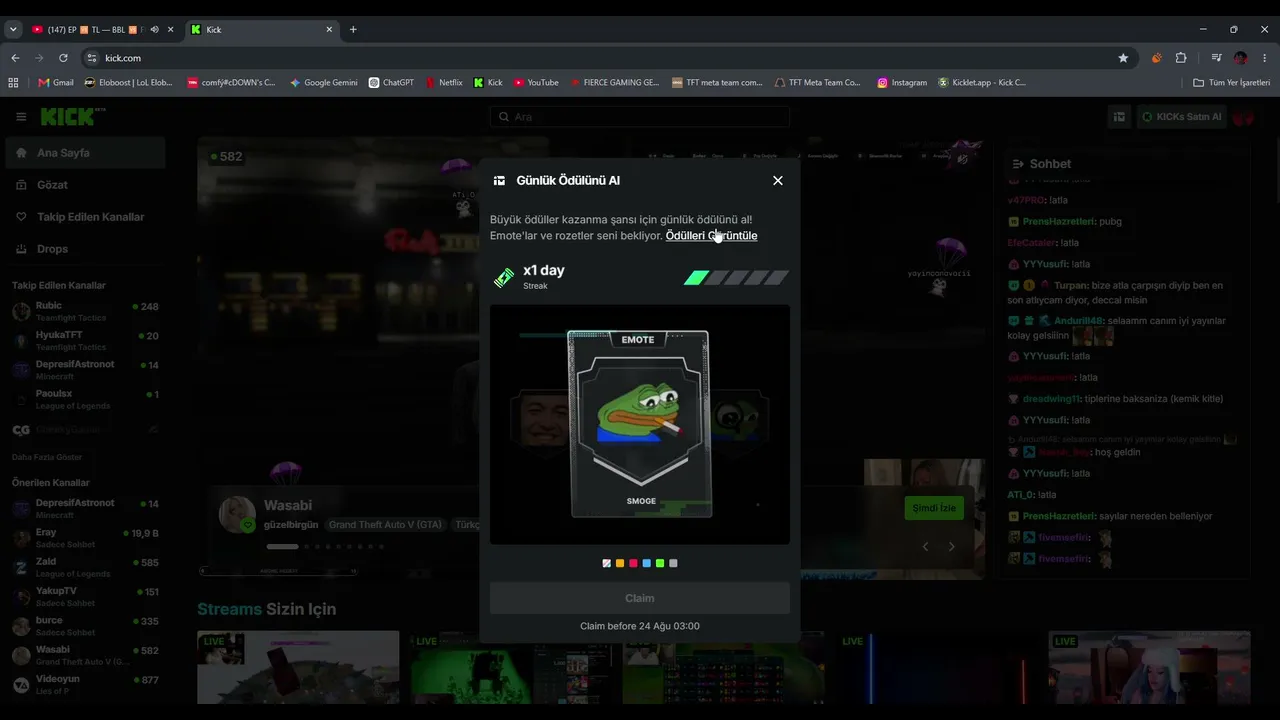Open the Chrome three-dot menu
The width and height of the screenshot is (1280, 720).
coord(1265,58)
